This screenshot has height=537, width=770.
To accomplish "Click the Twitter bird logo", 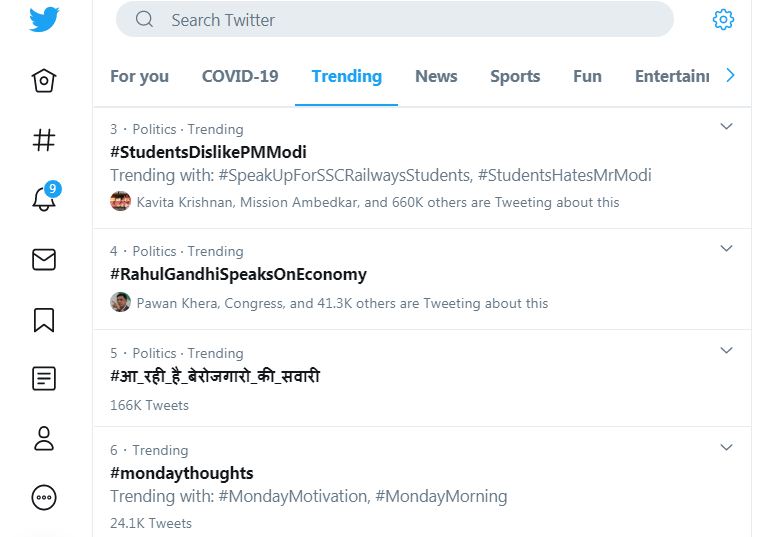I will click(44, 20).
